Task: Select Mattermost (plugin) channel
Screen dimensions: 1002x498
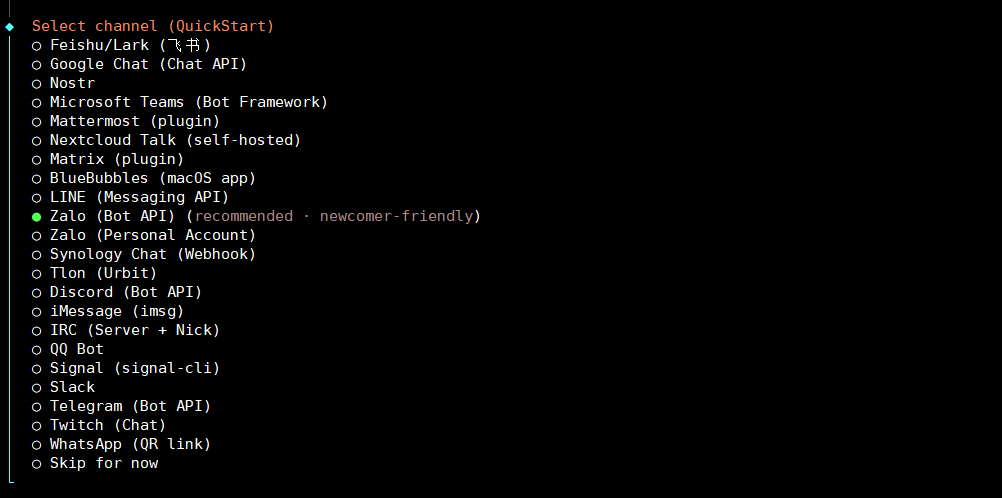Action: (134, 121)
